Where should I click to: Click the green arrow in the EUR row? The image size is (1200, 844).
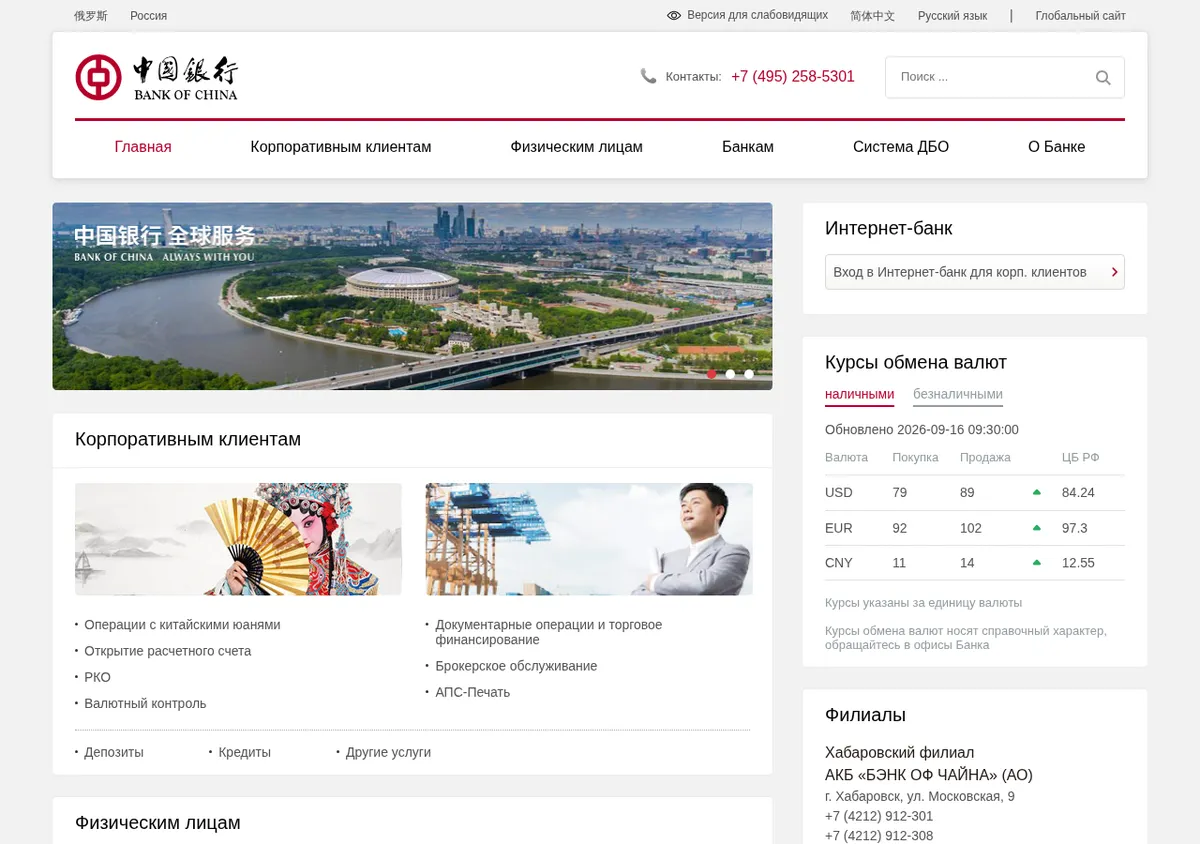coord(1037,528)
